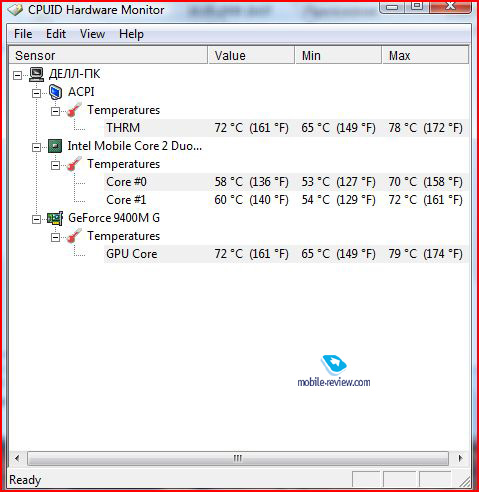
Task: Click the thermometer icon under ACPI
Action: [x=74, y=110]
